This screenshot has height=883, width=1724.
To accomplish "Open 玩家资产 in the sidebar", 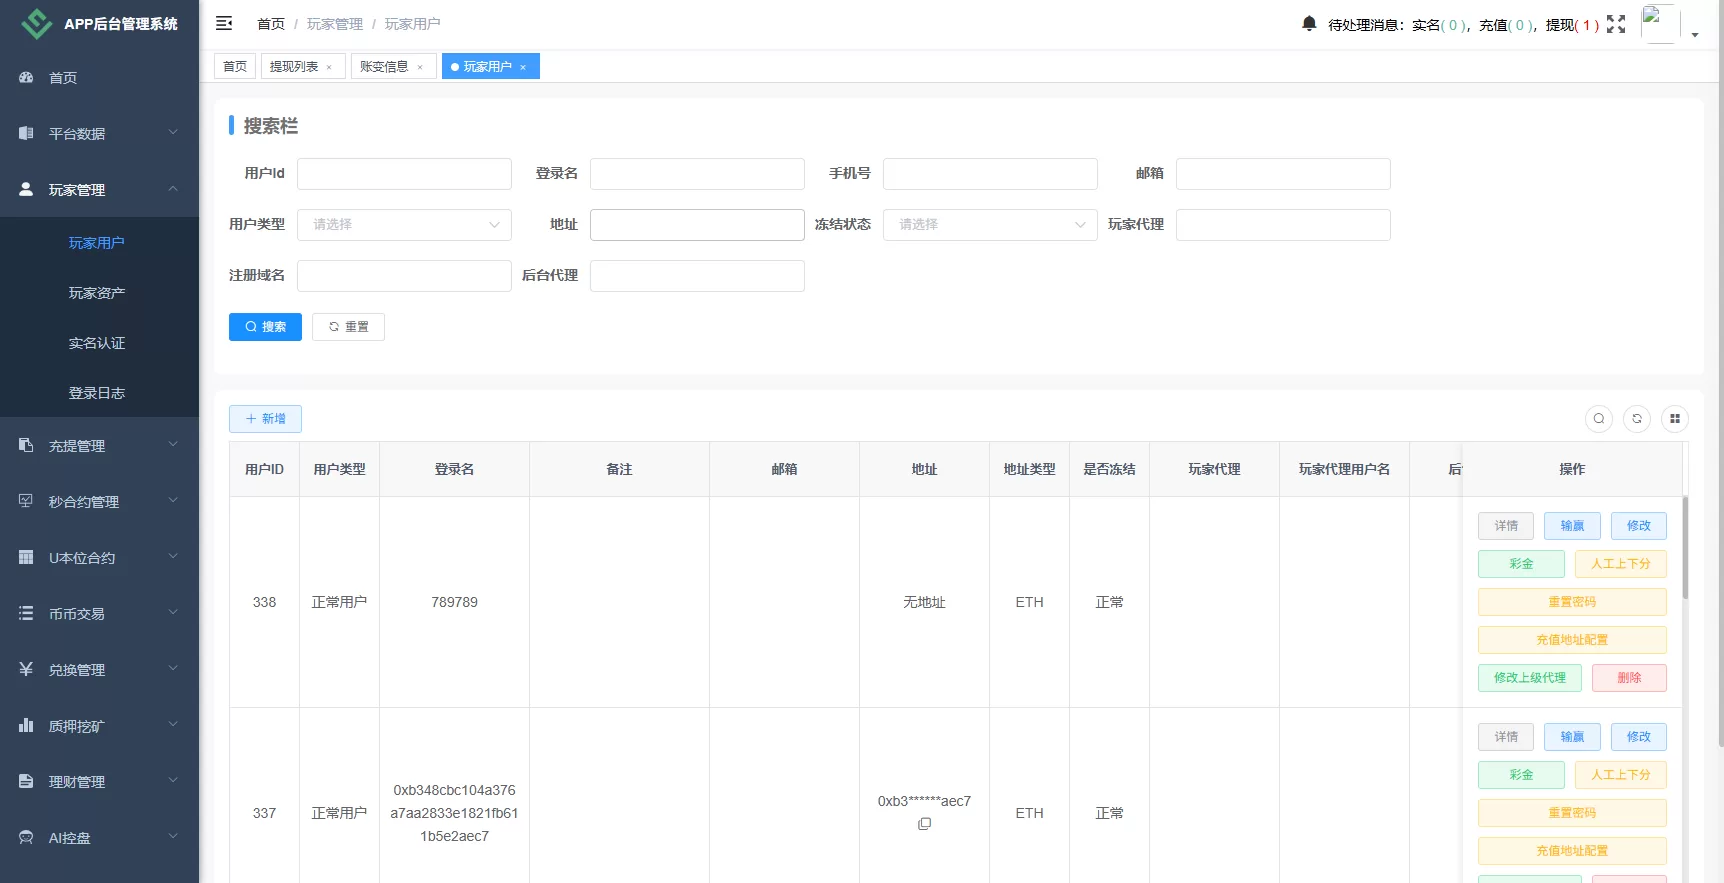I will 97,293.
